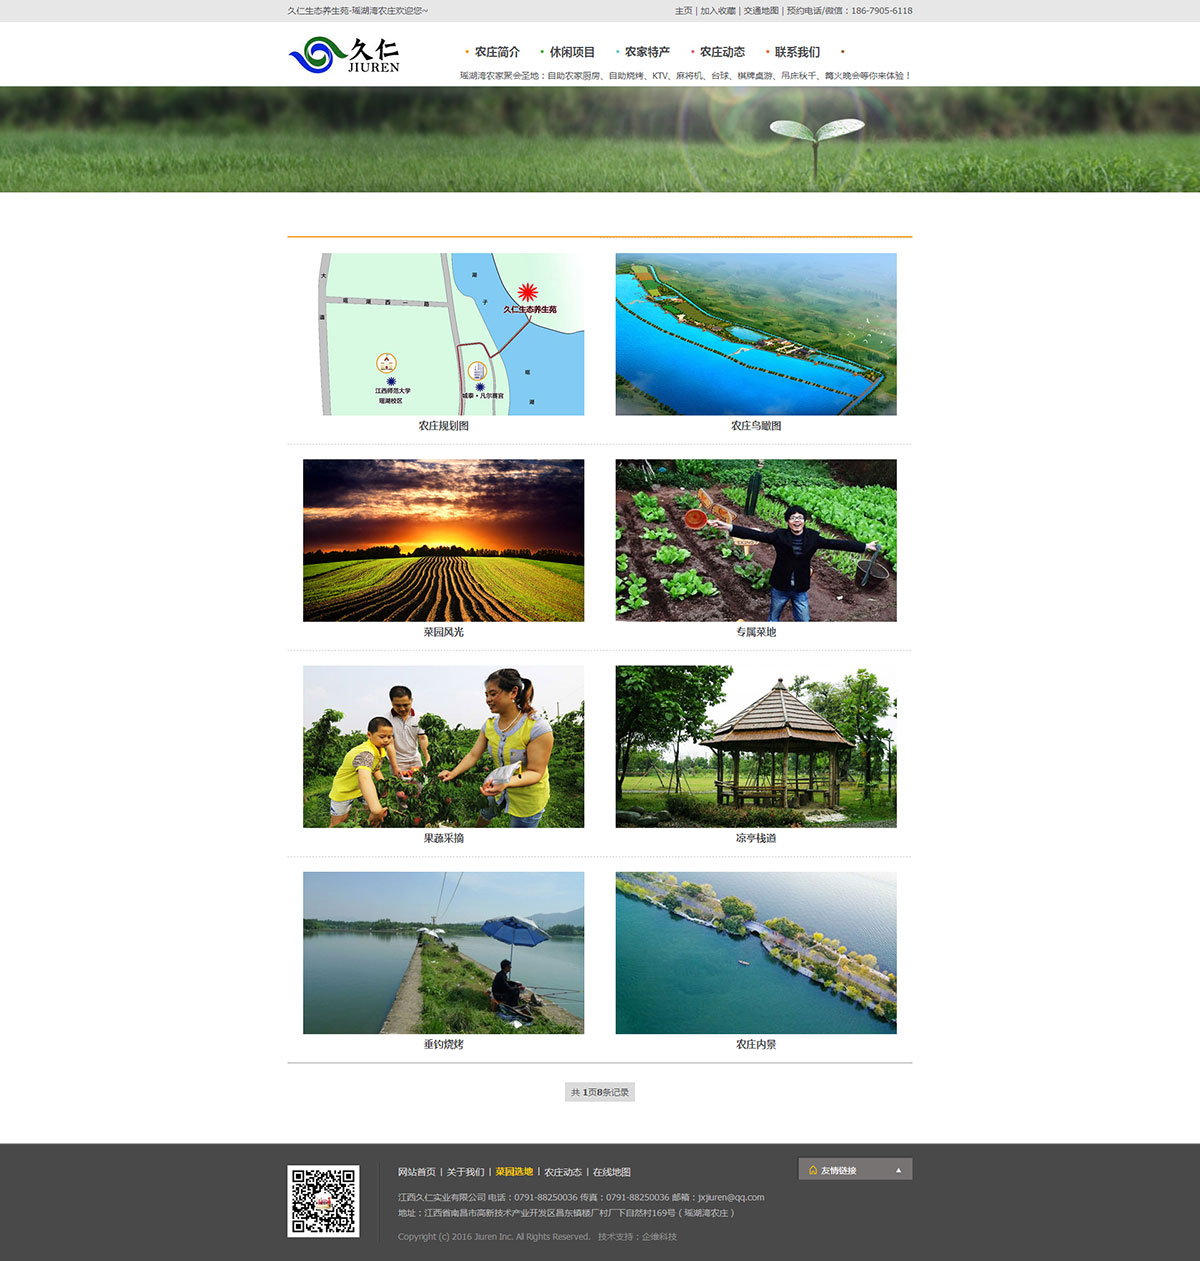Open the 交通地图 link in the top bar
1200x1261 pixels.
pyautogui.click(x=761, y=11)
